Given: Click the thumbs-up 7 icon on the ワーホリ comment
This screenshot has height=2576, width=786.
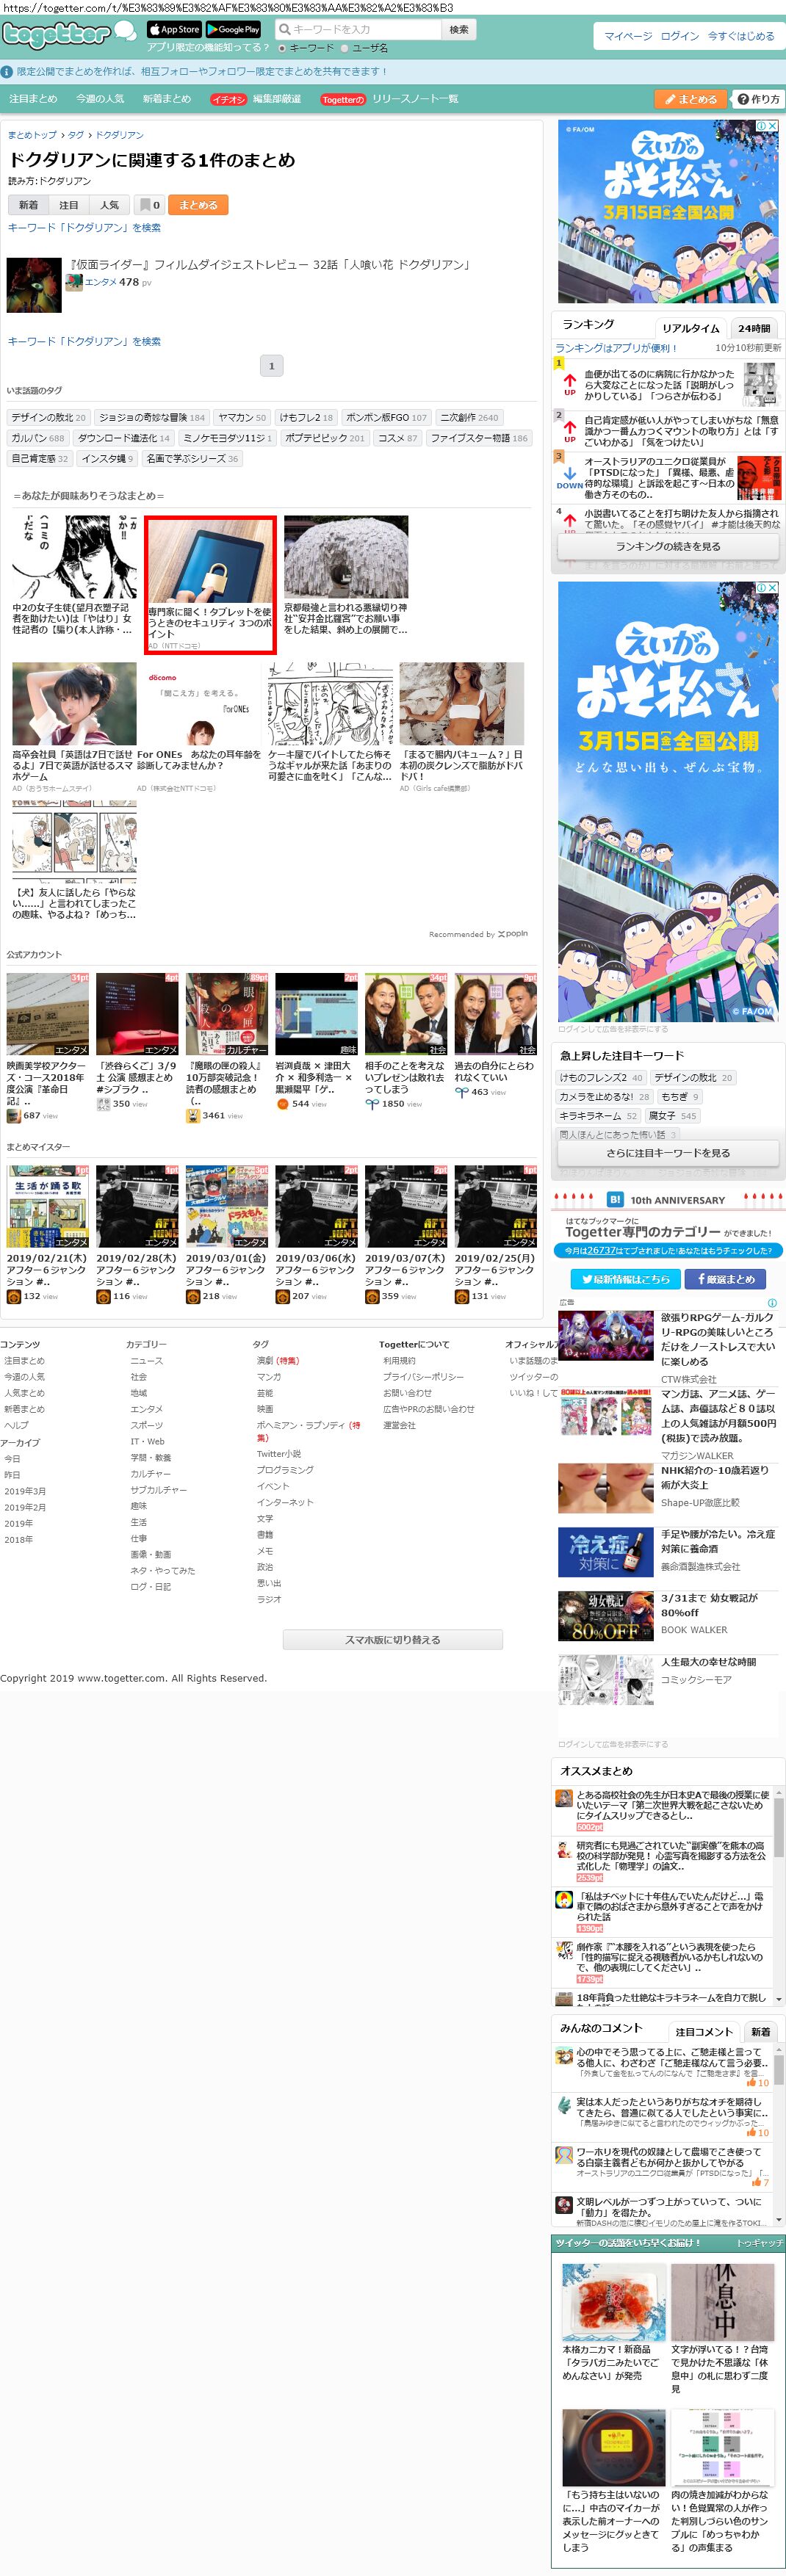Looking at the screenshot, I should (x=755, y=2182).
